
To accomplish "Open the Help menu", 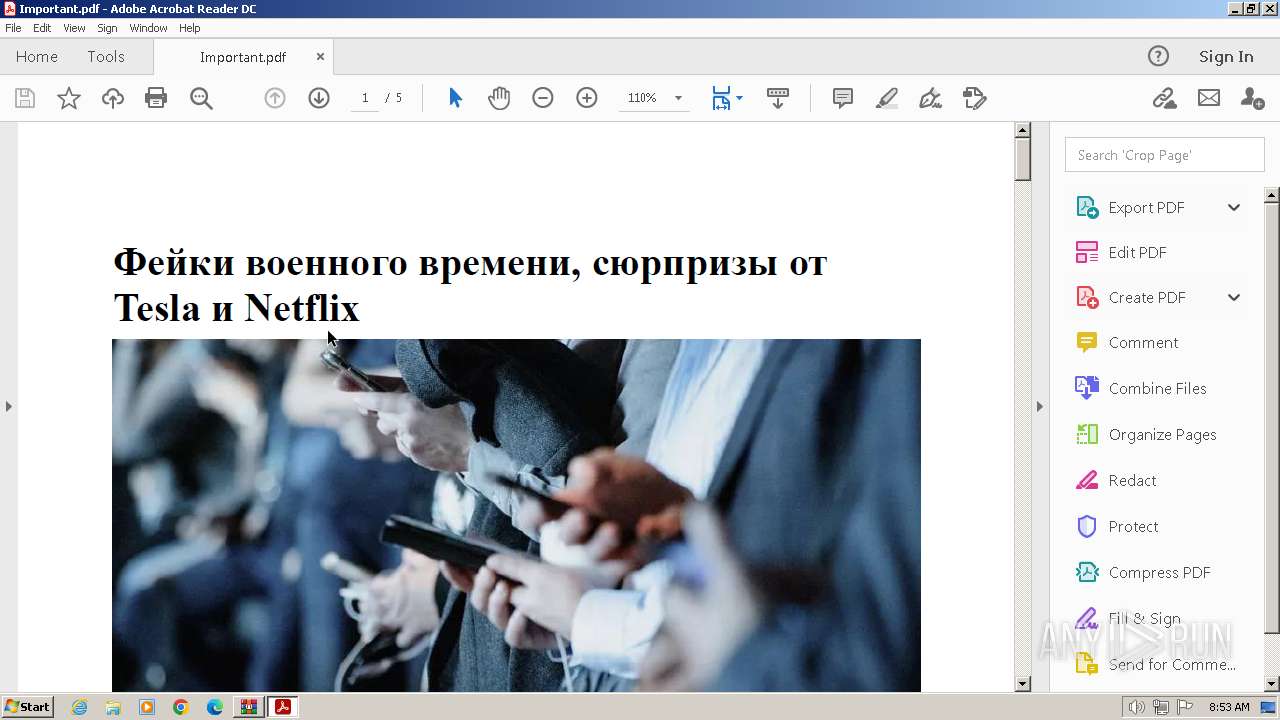I will [x=189, y=28].
